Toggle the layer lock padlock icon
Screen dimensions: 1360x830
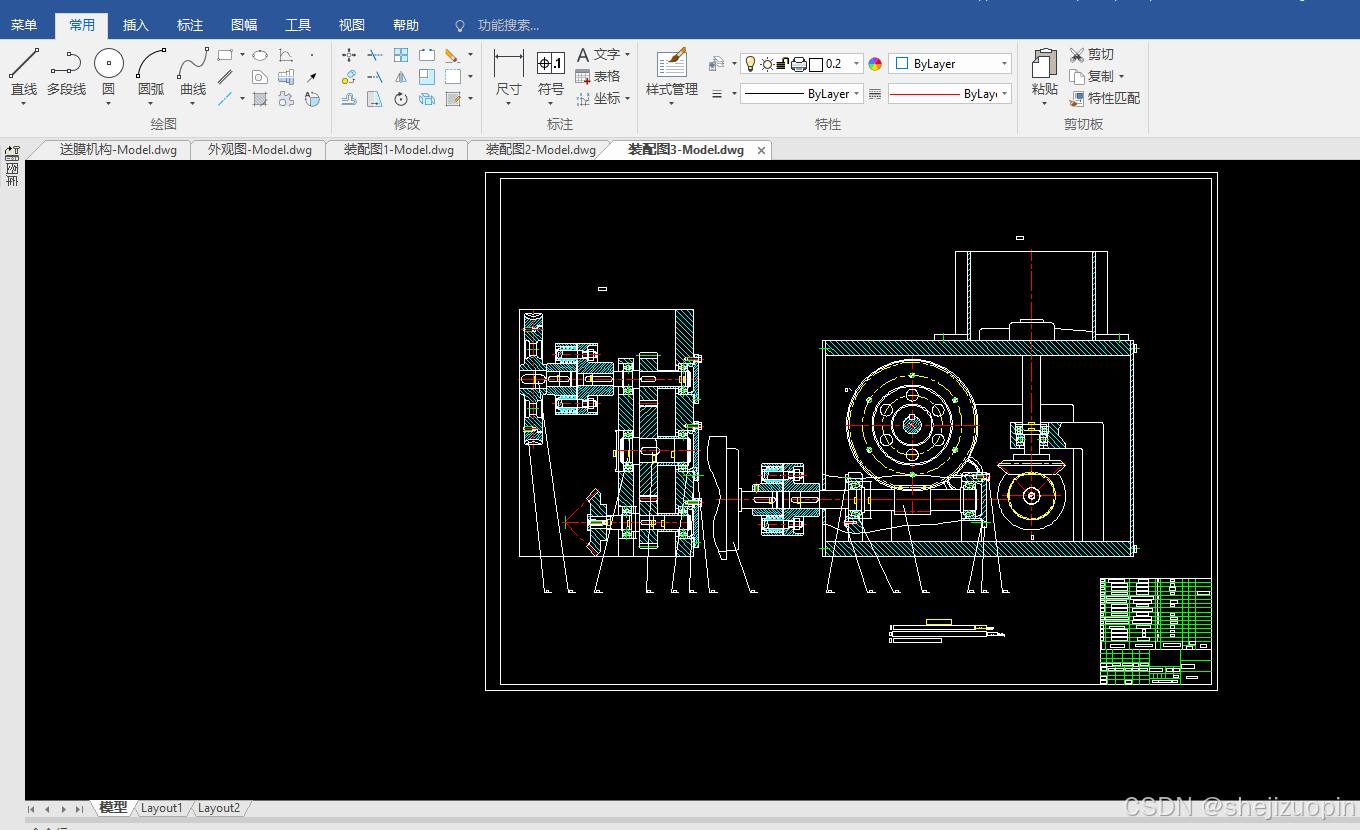(x=782, y=64)
